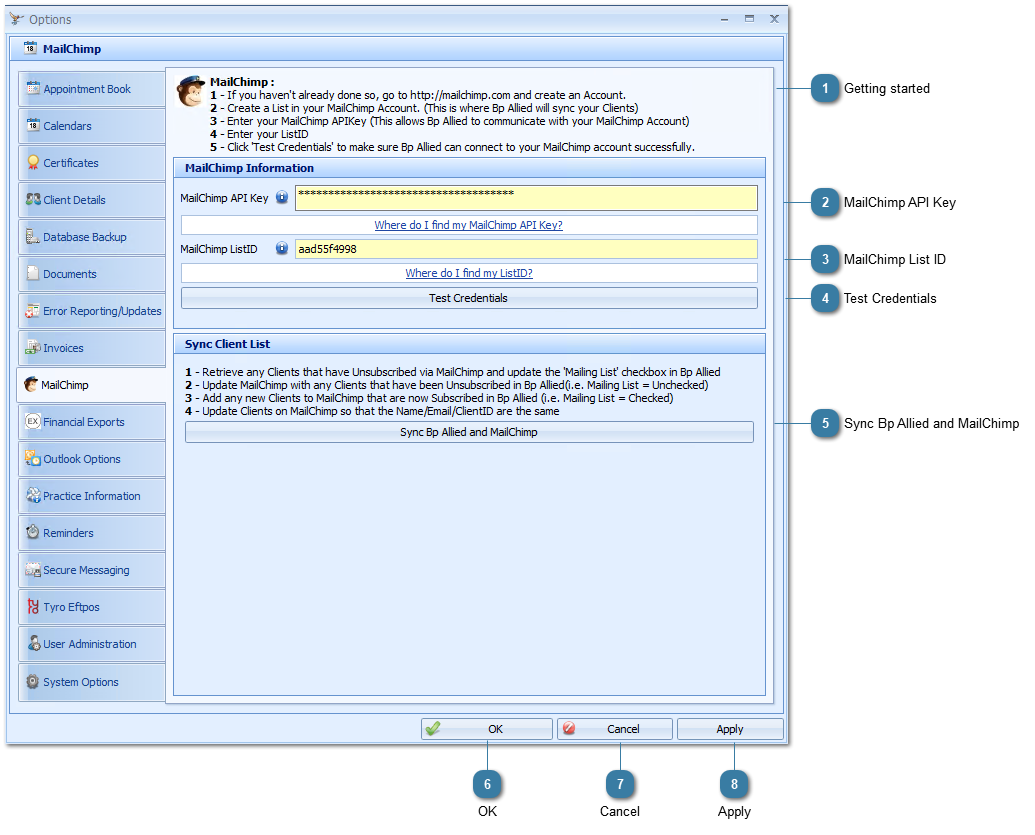Click the Practice Information icon

point(33,495)
